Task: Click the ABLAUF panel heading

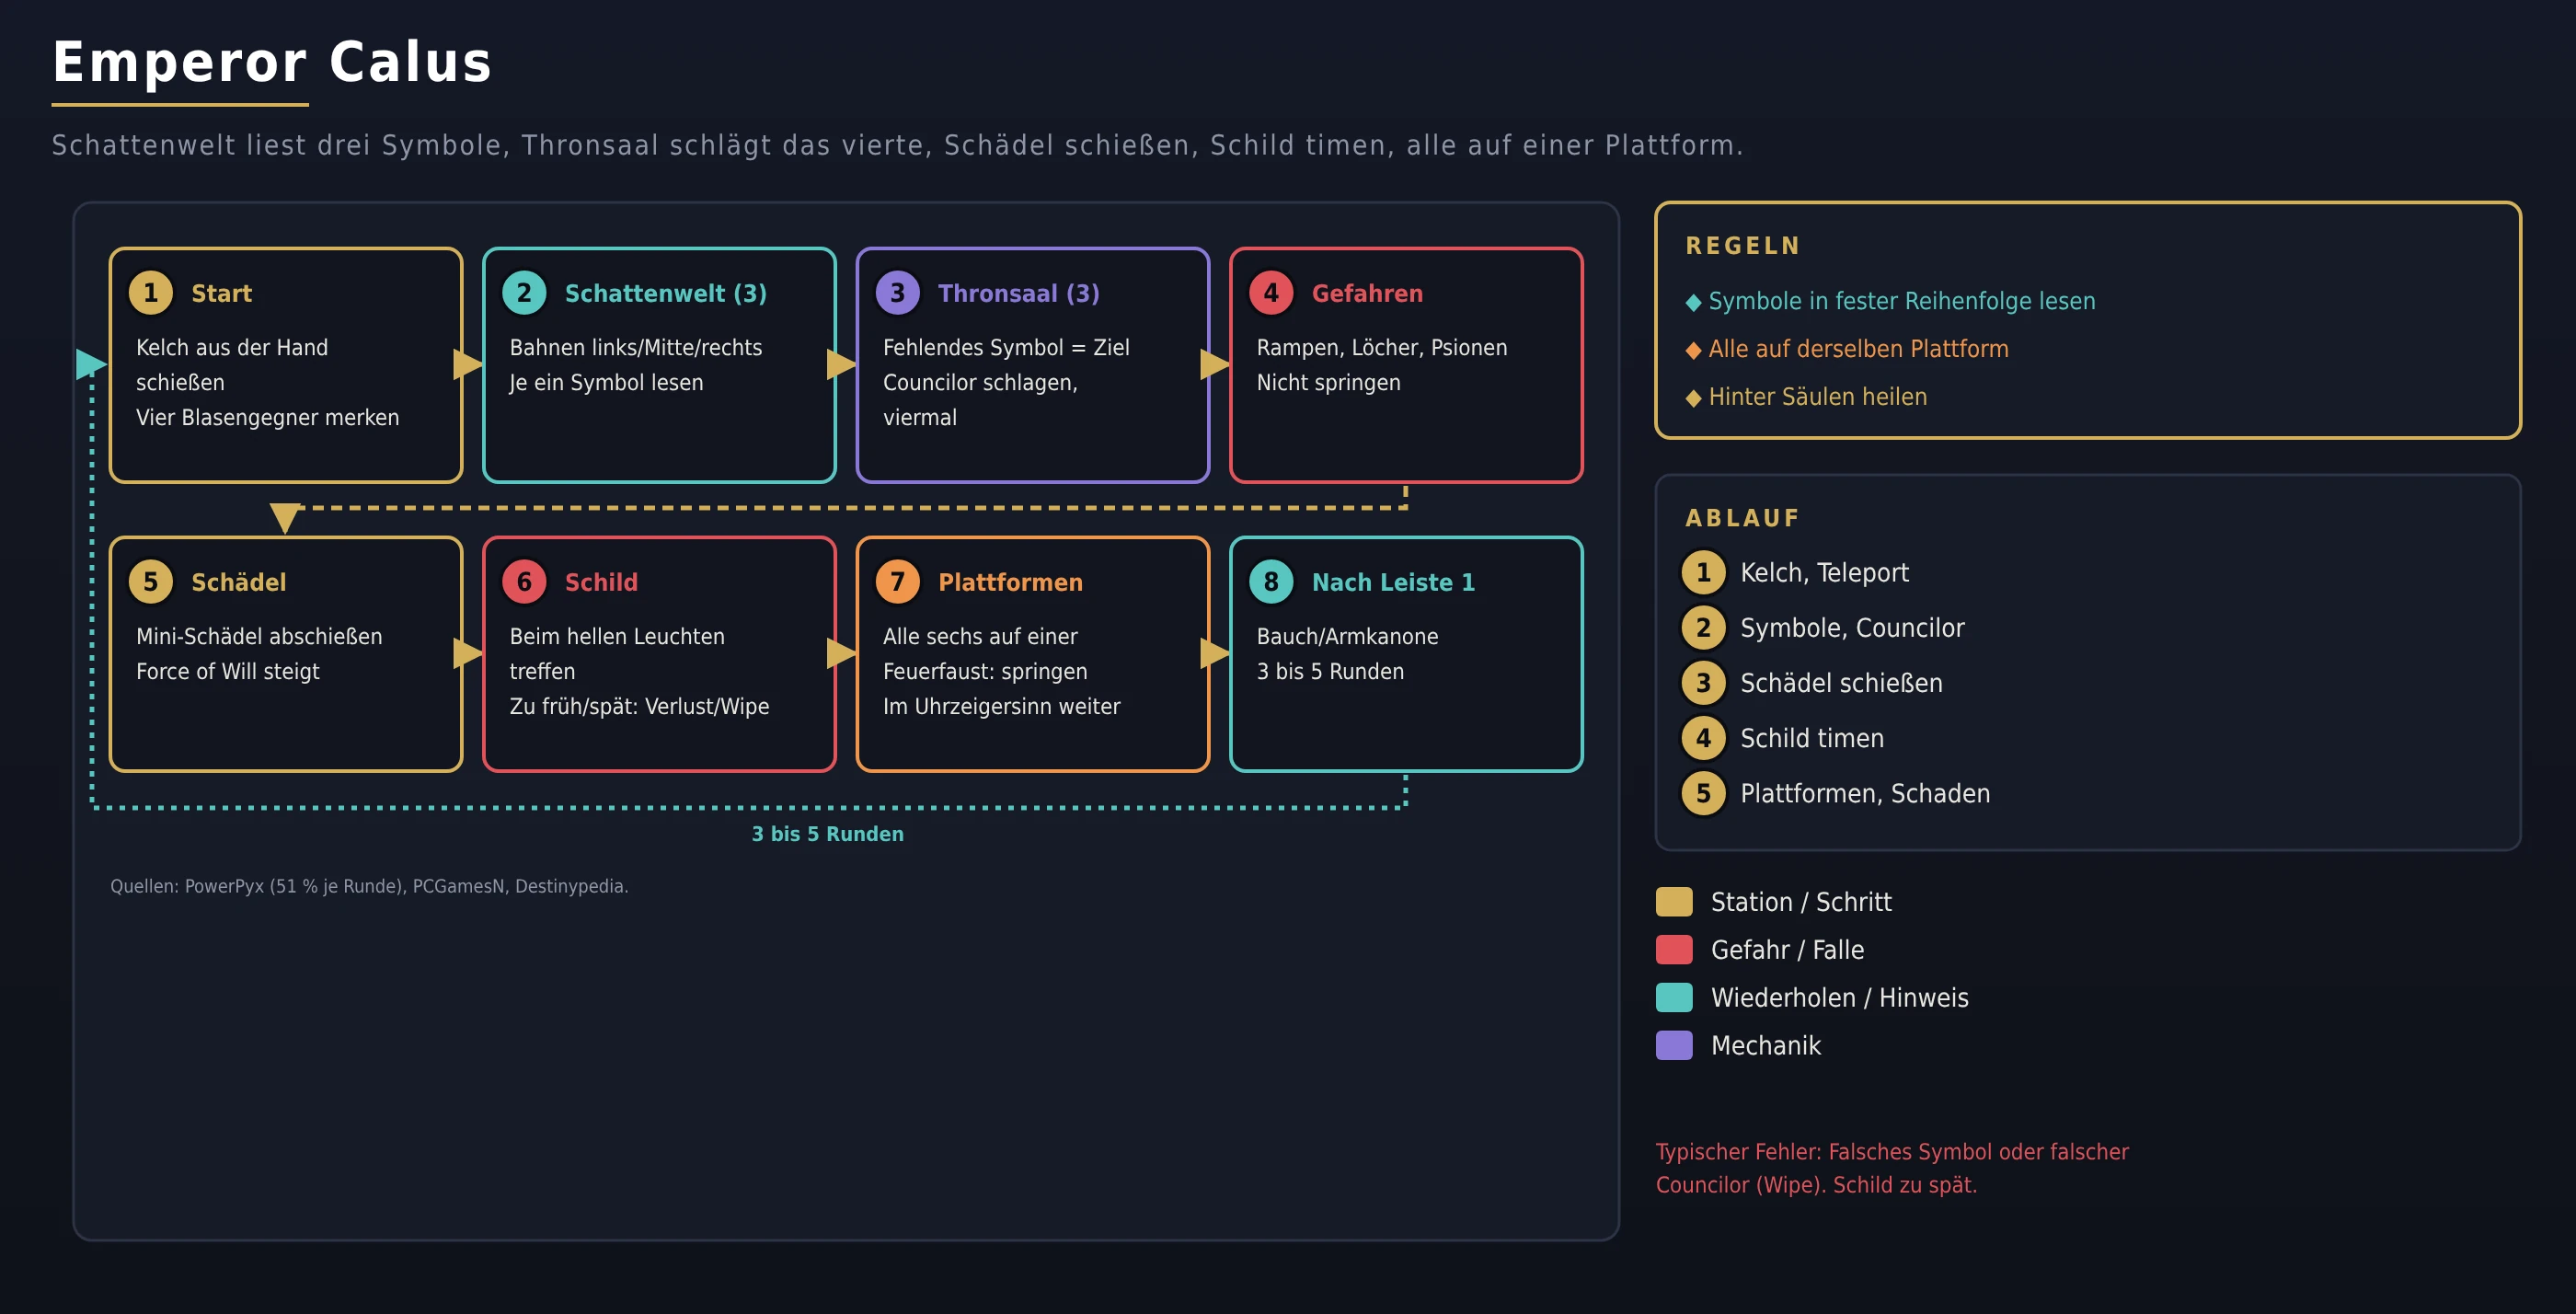Action: click(x=1742, y=518)
